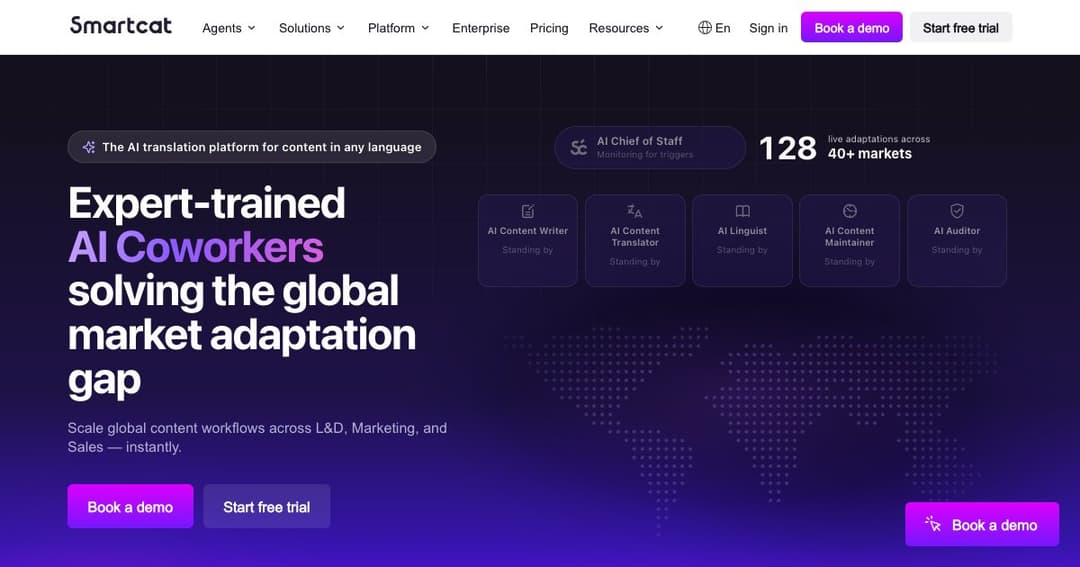Select the AI Linguist card label

742,231
